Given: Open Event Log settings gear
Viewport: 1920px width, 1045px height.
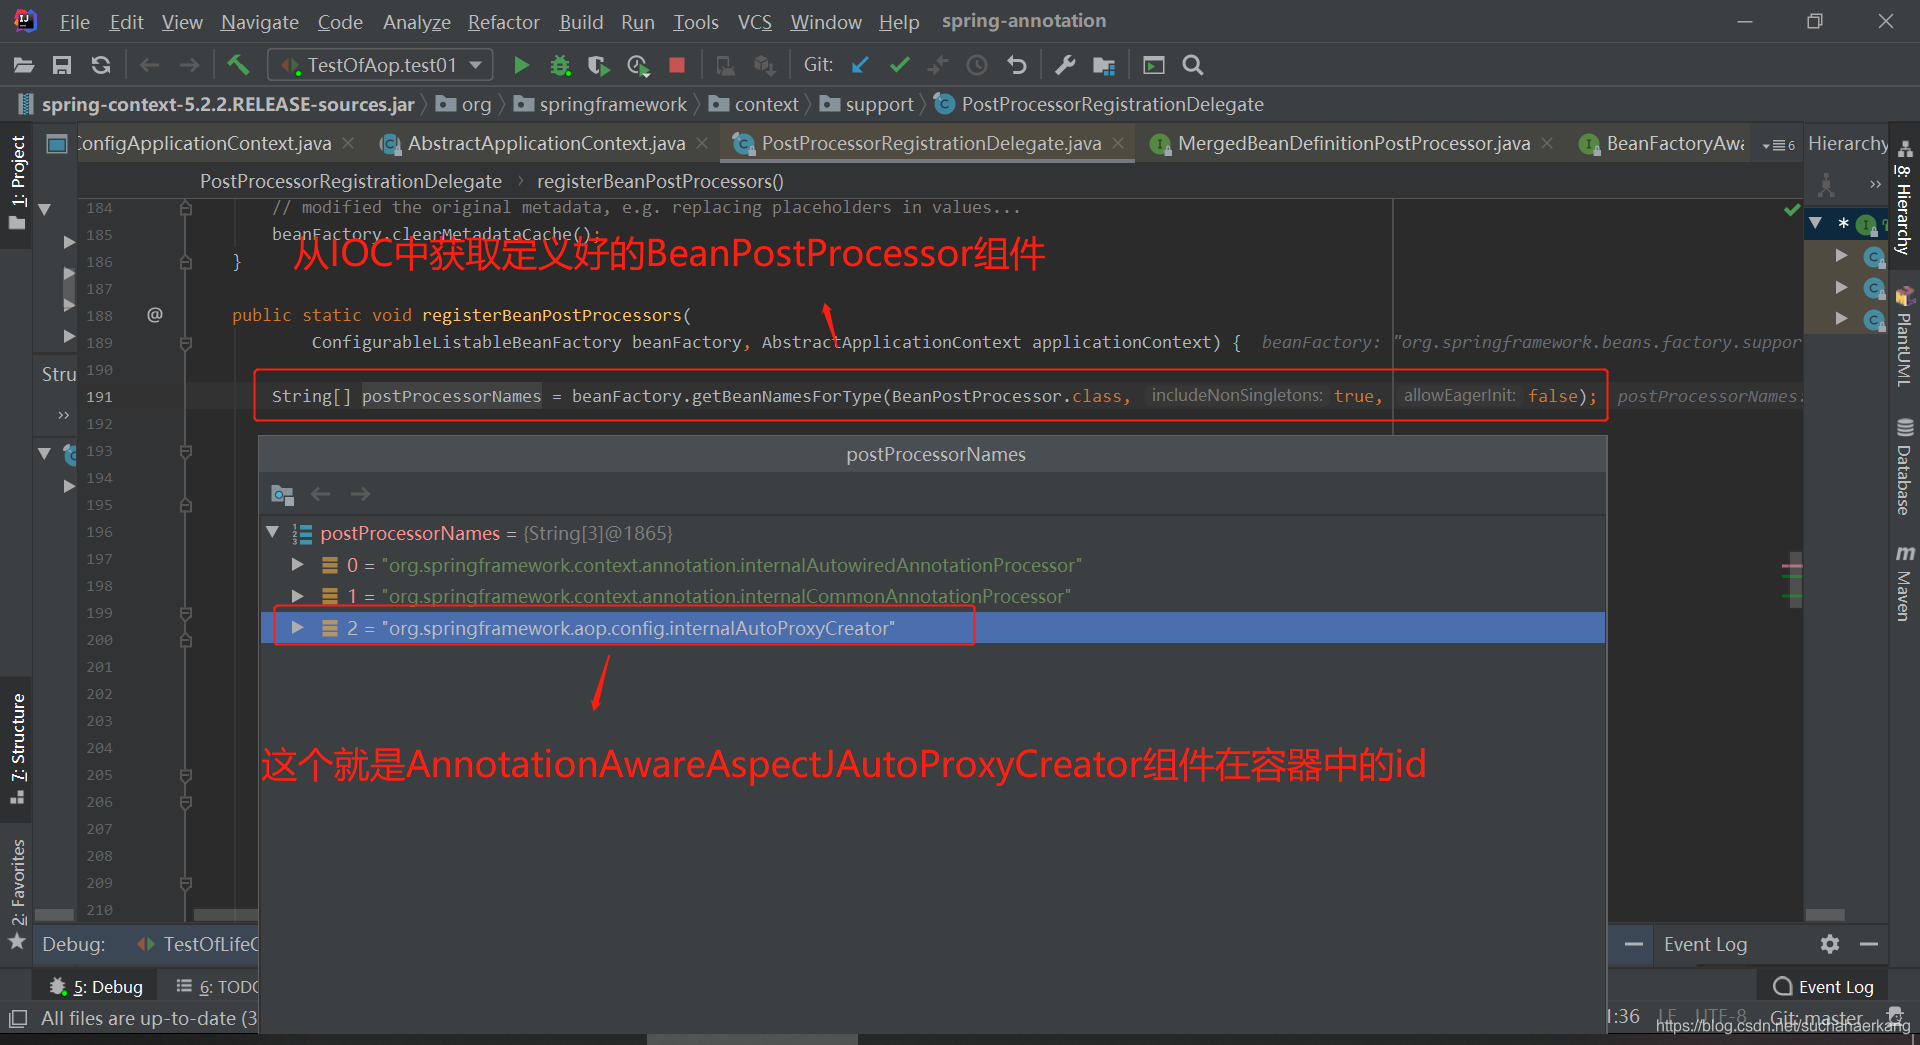Looking at the screenshot, I should (x=1830, y=944).
